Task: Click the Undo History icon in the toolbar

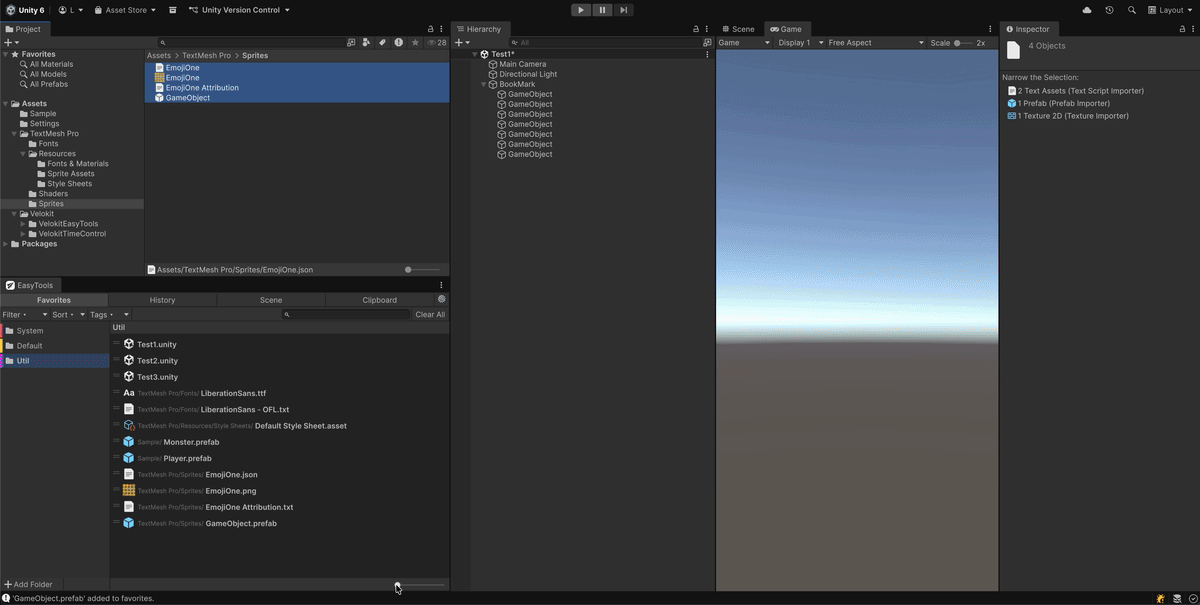Action: coord(1108,9)
